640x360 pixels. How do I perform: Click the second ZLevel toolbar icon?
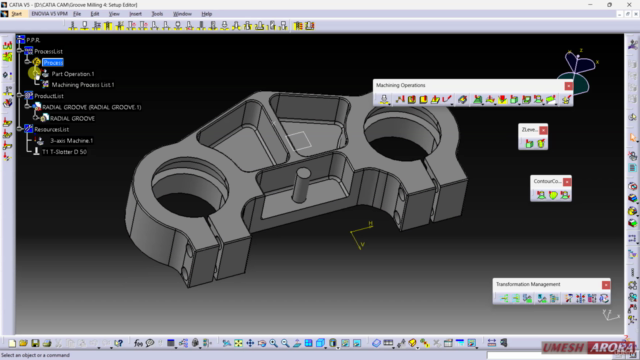tap(541, 144)
